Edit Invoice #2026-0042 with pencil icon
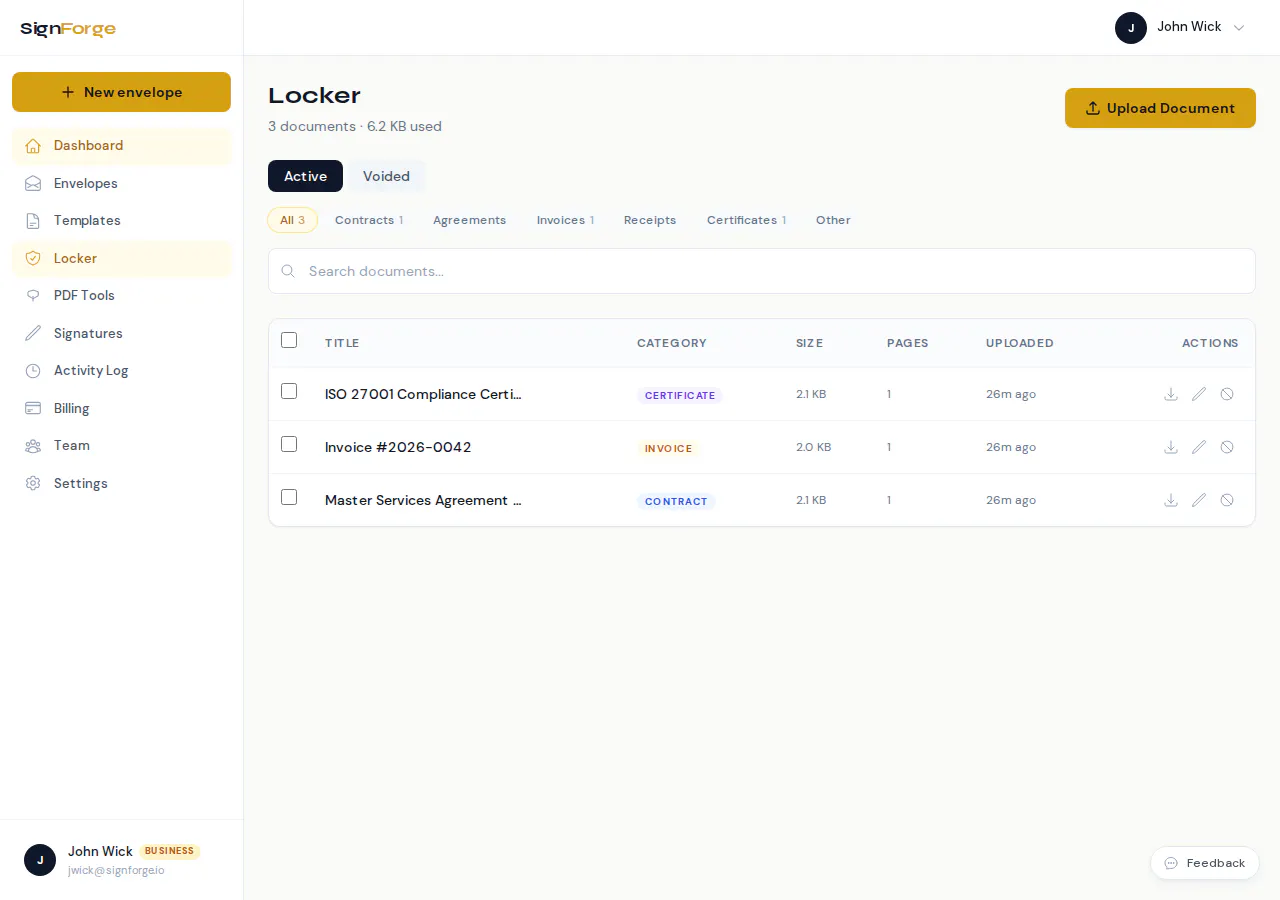Viewport: 1280px width, 900px height. 1199,447
